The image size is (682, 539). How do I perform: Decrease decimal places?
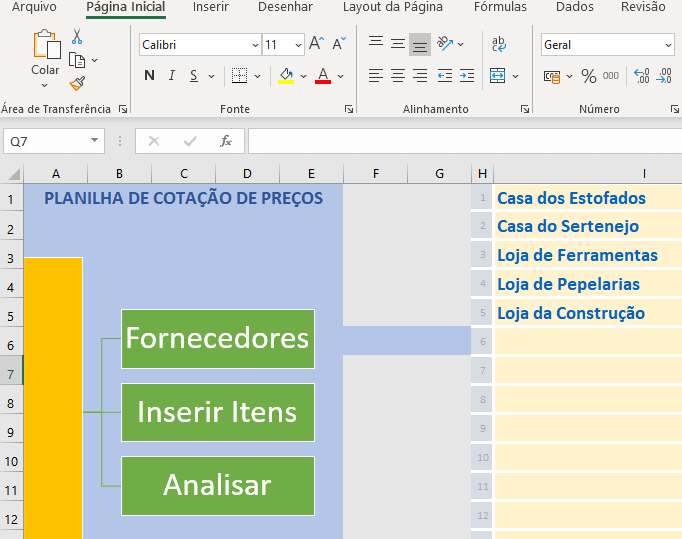[664, 76]
